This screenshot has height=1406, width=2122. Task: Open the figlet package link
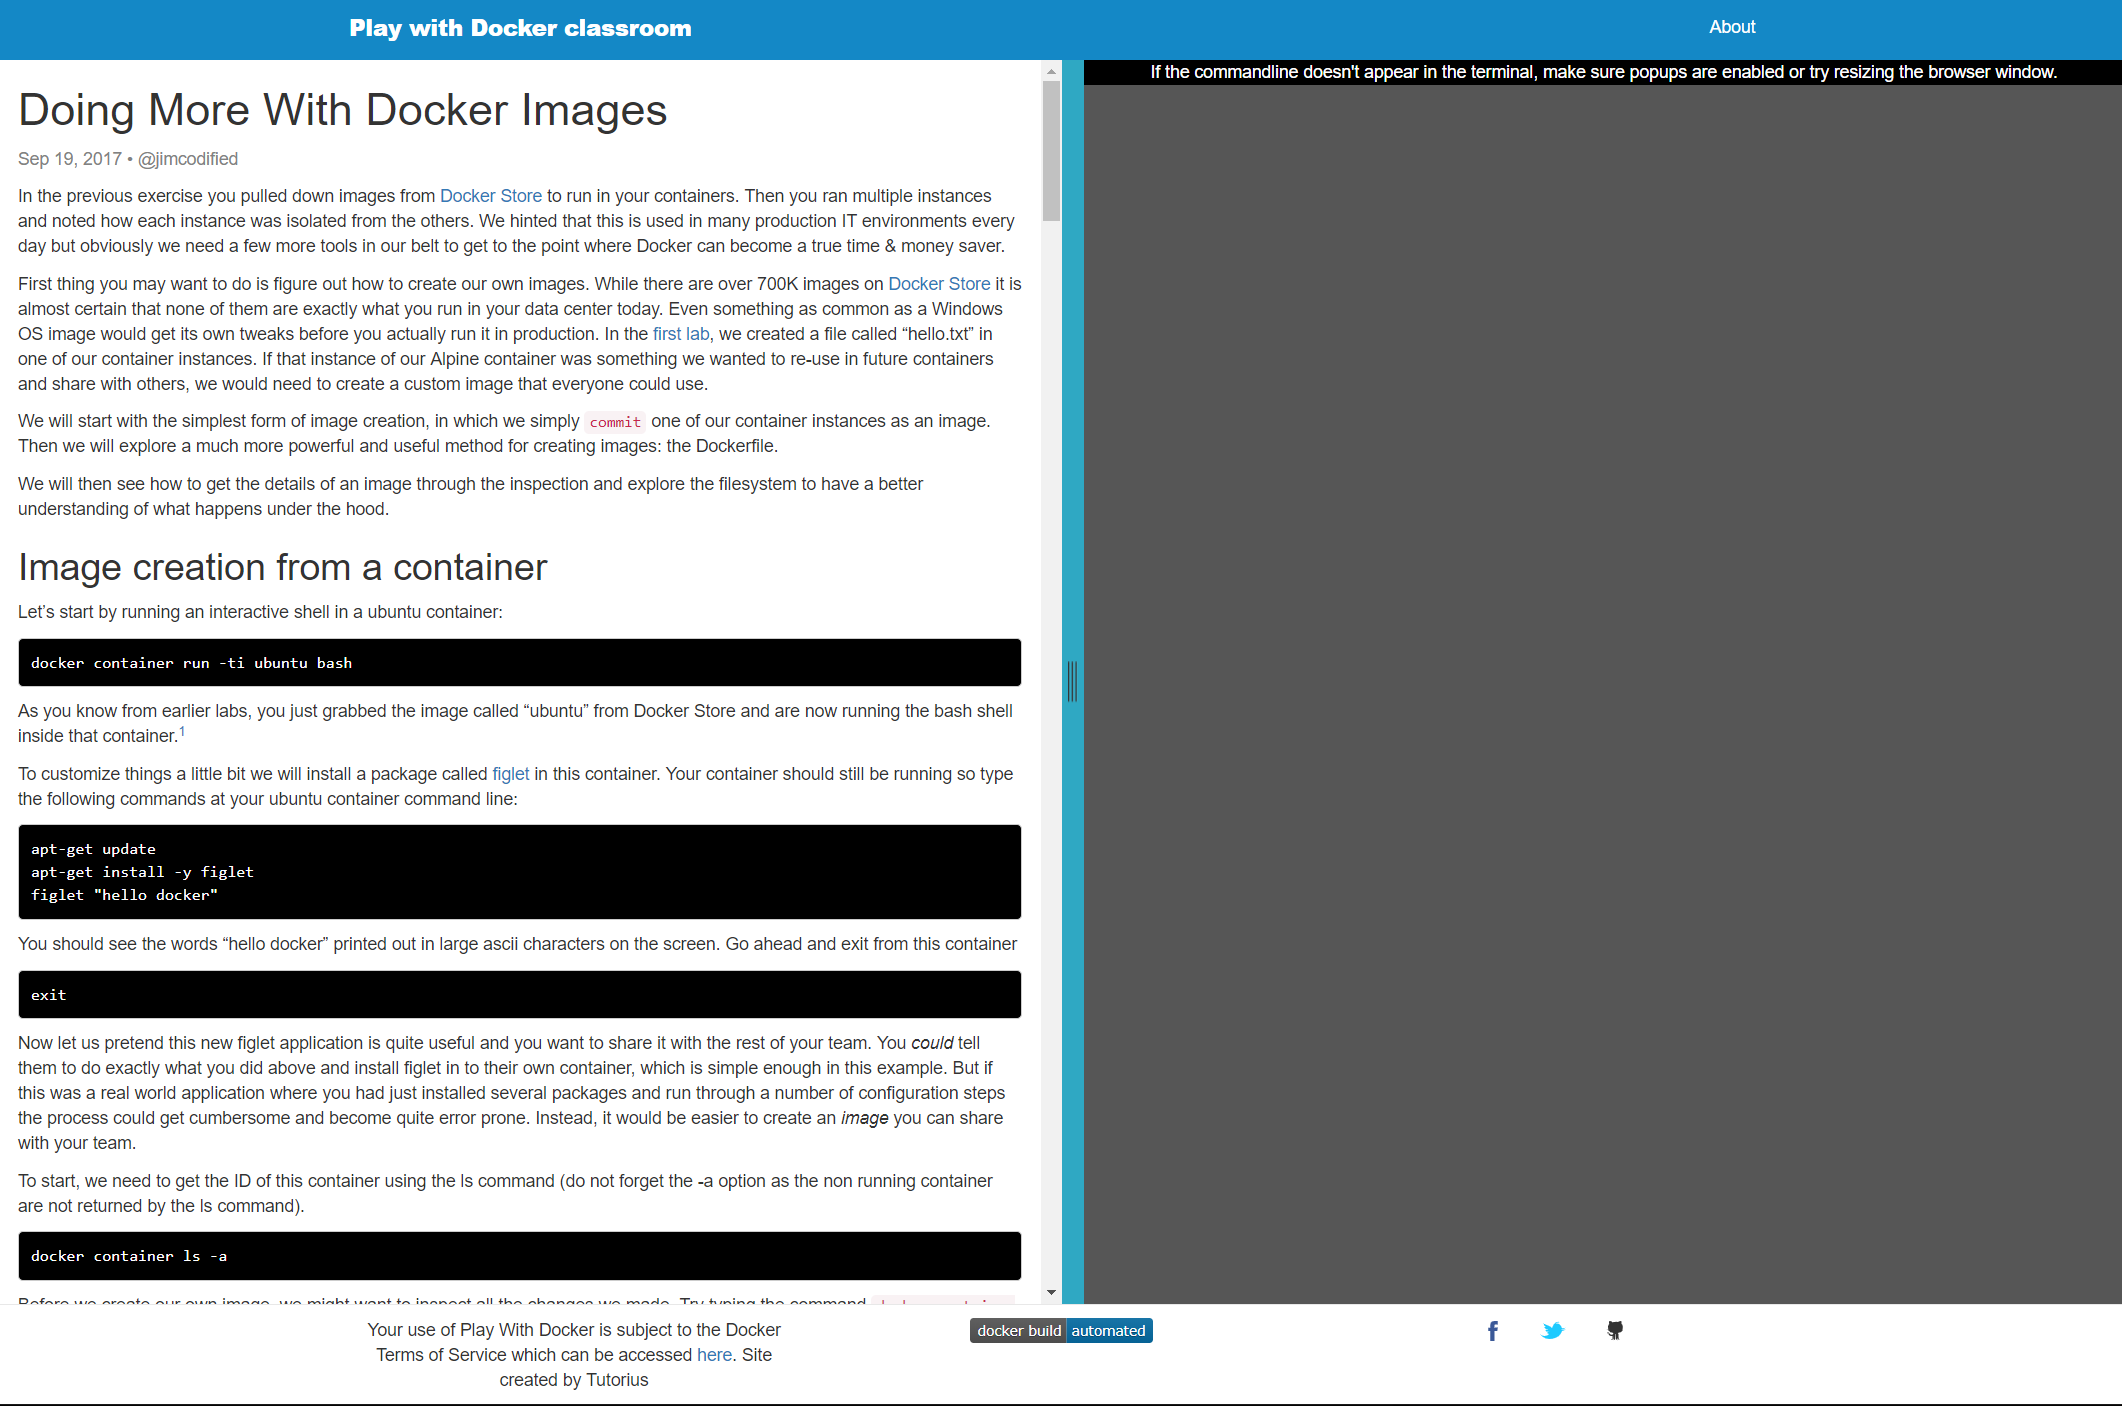pos(511,774)
